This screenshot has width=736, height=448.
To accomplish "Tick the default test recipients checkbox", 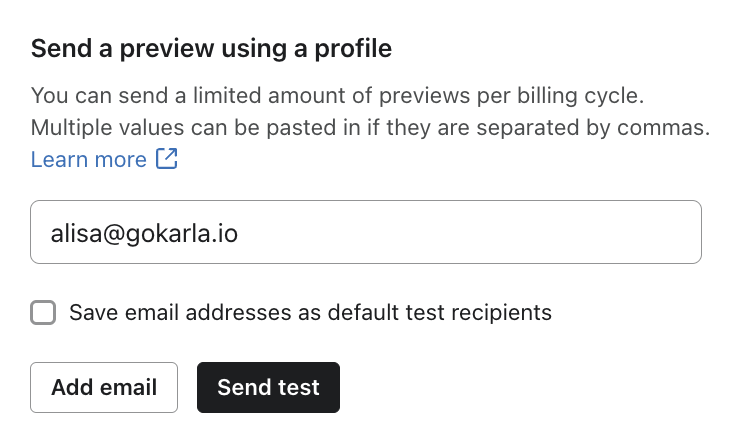I will (x=43, y=313).
